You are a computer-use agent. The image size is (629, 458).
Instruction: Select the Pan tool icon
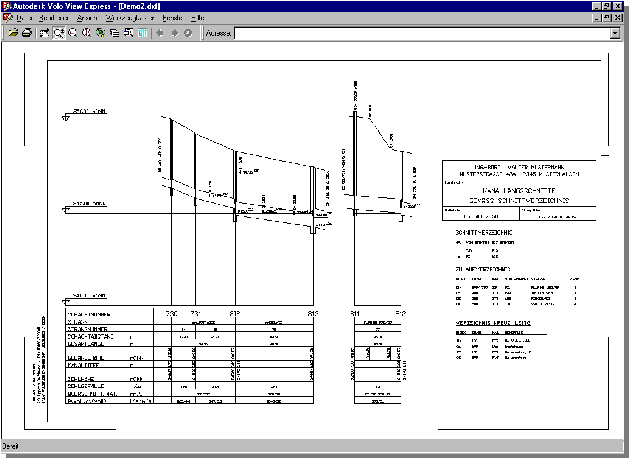click(x=45, y=33)
